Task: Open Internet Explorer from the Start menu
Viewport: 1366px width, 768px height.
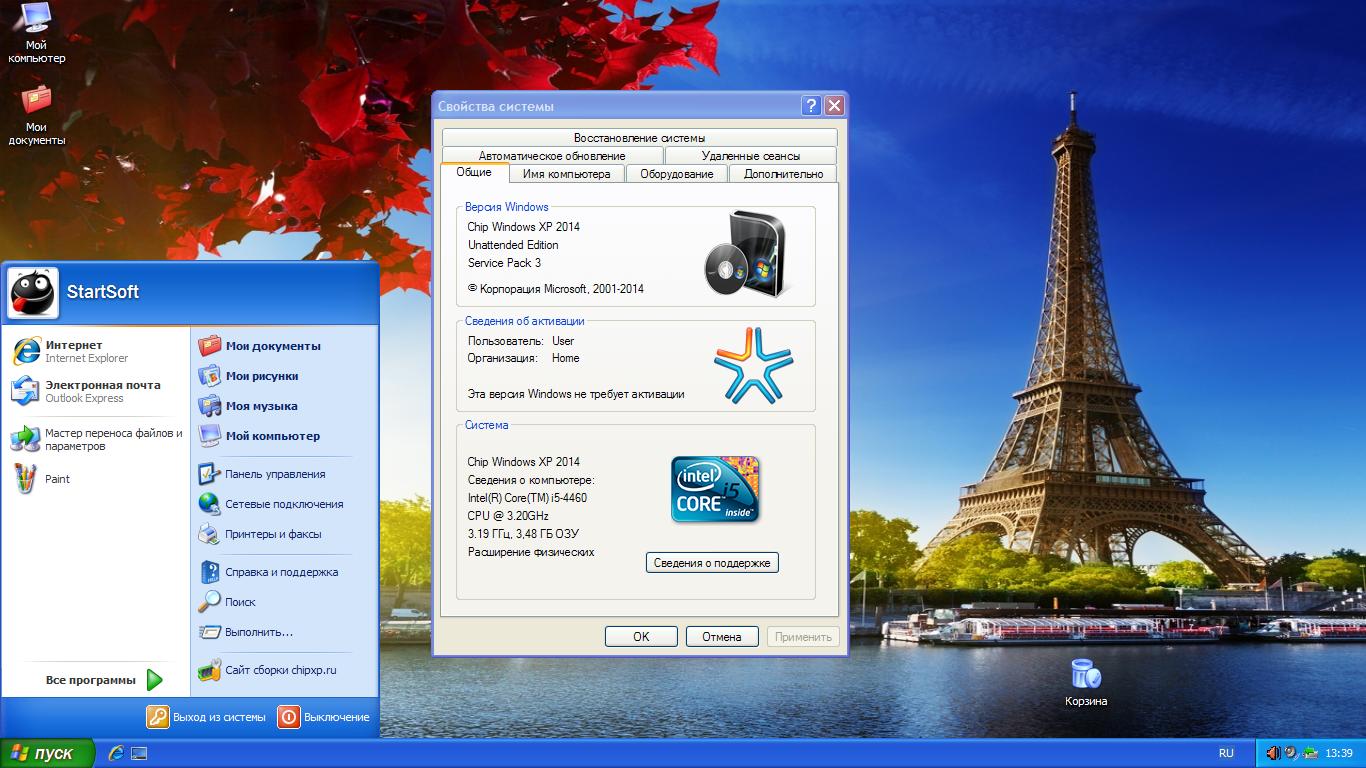Action: click(x=95, y=351)
